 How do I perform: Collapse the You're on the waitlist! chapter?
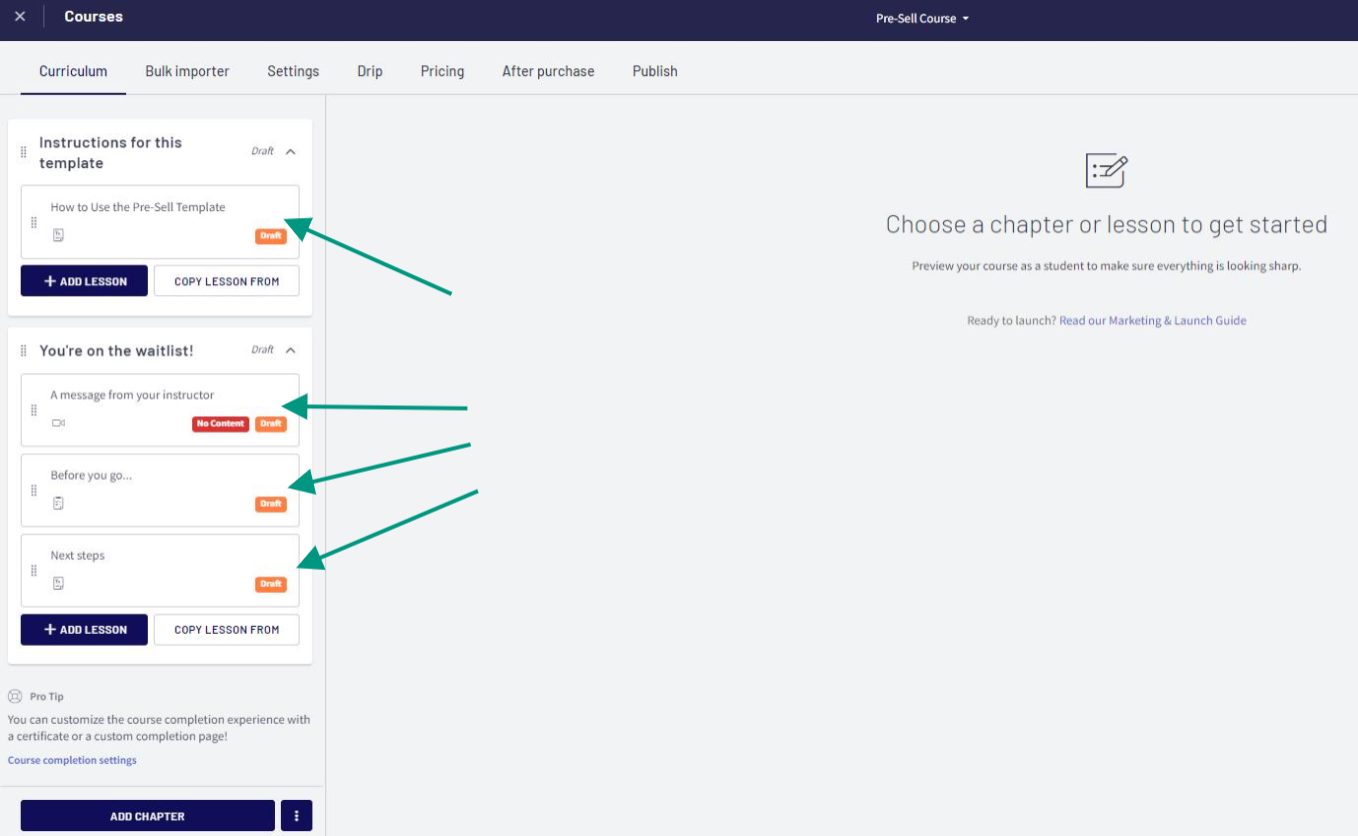coord(291,350)
